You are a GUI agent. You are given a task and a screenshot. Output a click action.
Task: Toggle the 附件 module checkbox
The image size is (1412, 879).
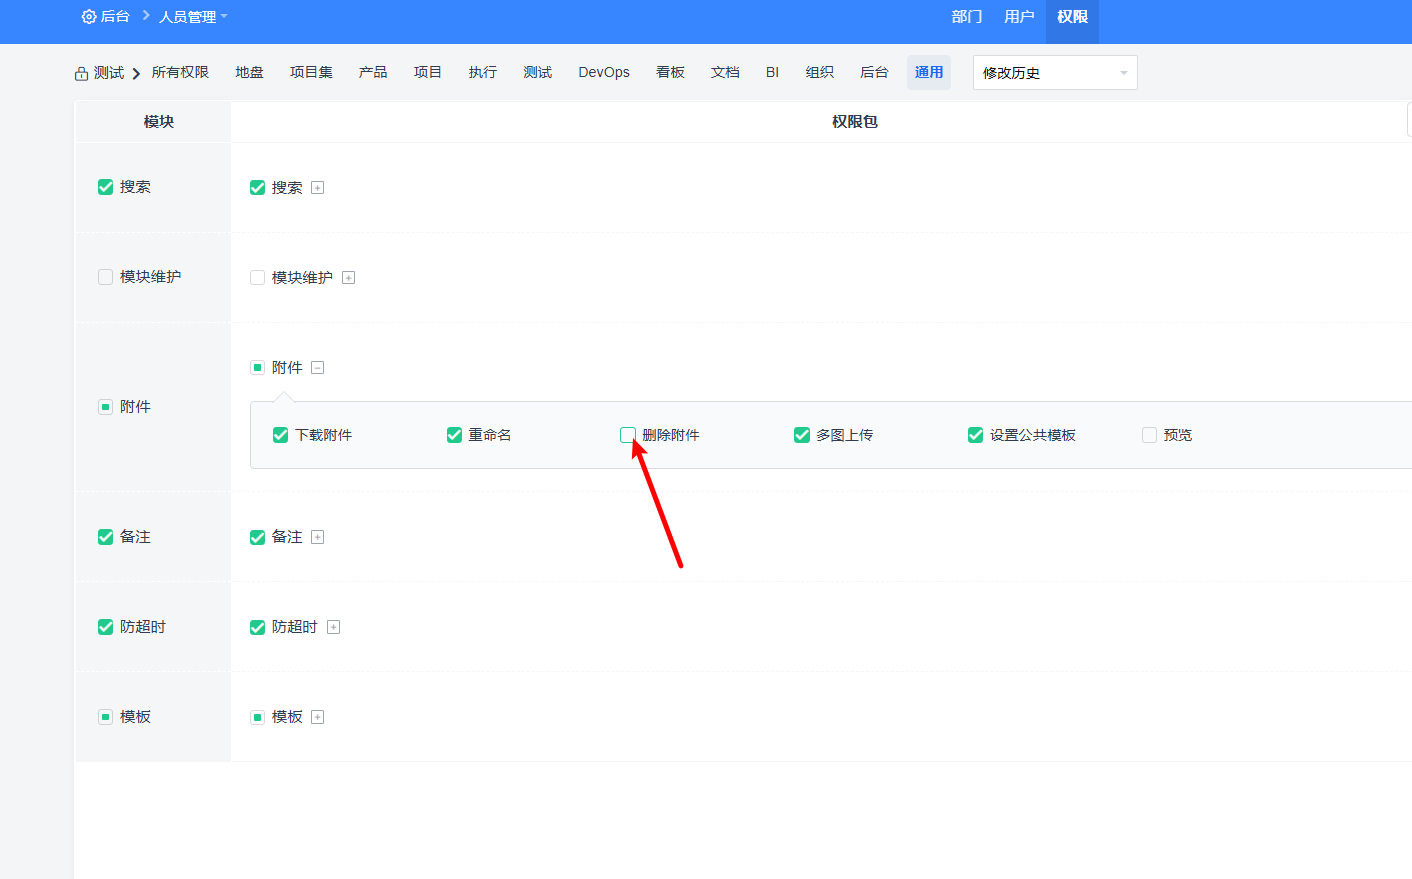click(x=105, y=407)
